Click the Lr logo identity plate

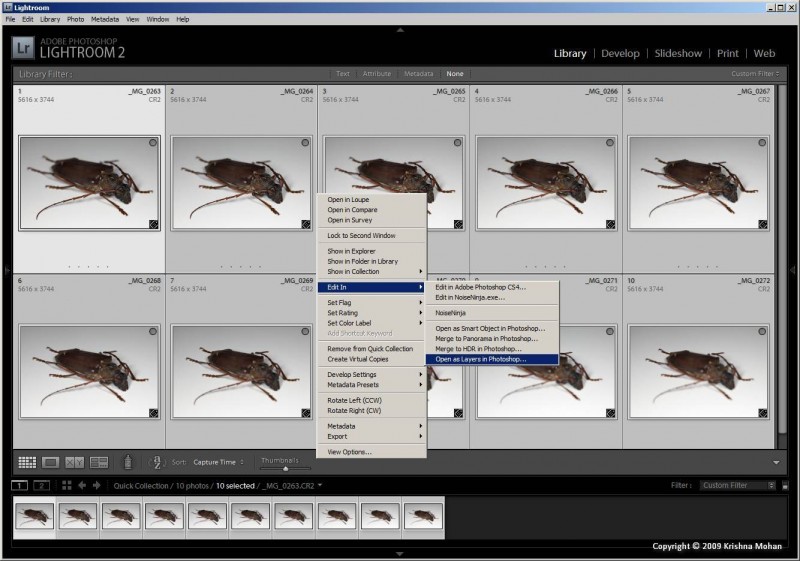click(23, 48)
